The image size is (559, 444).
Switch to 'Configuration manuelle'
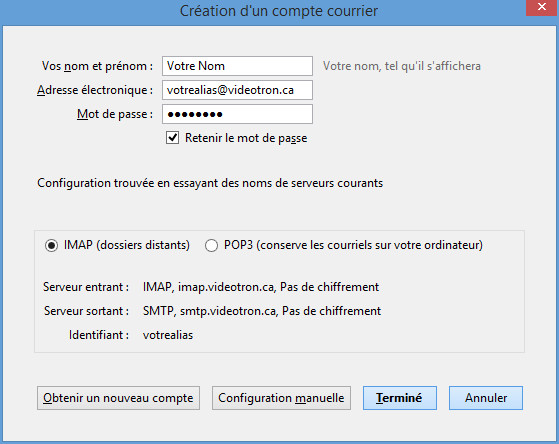(281, 398)
